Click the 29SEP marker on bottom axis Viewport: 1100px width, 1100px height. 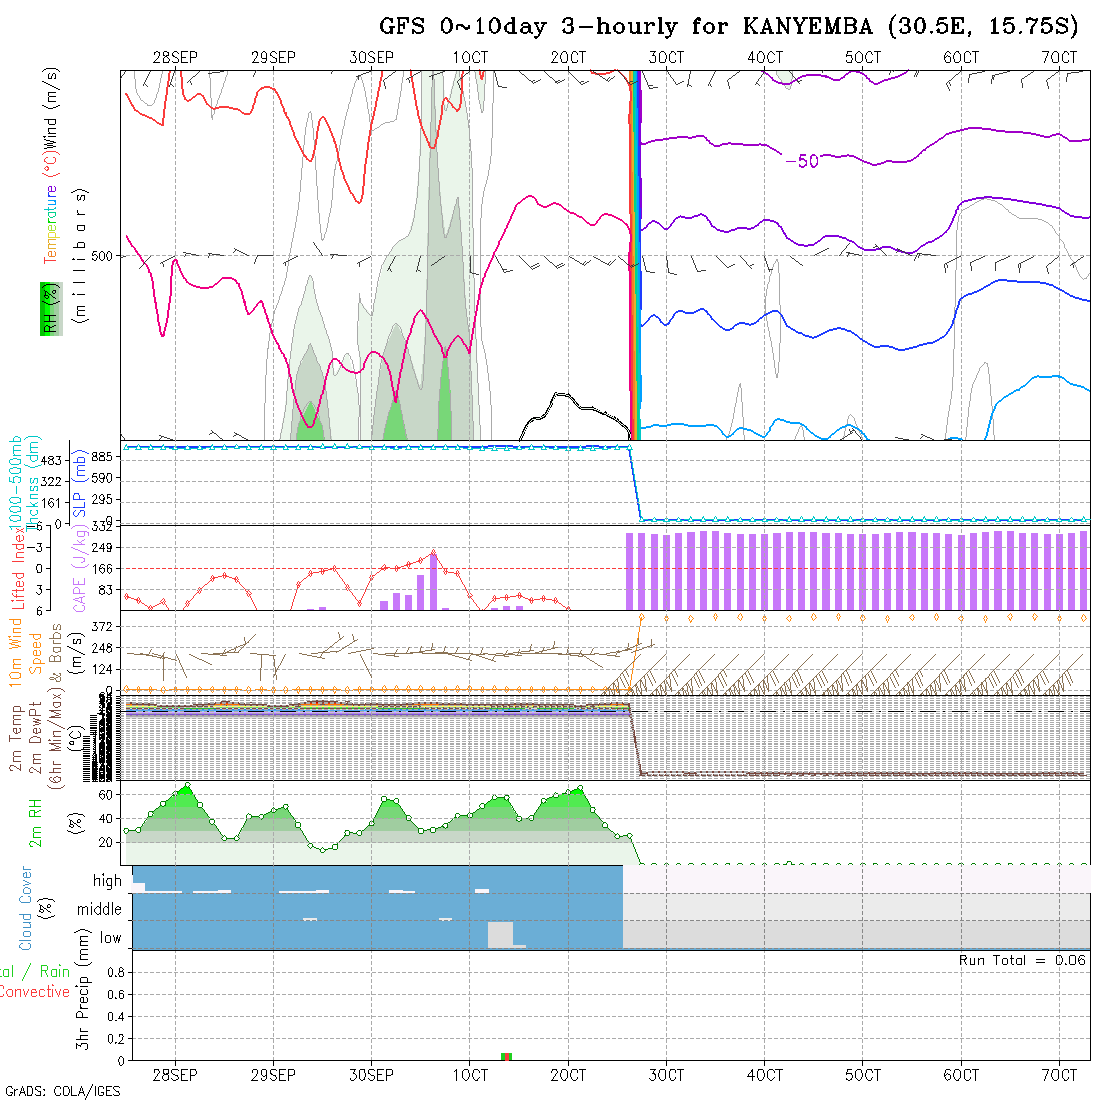(273, 1075)
